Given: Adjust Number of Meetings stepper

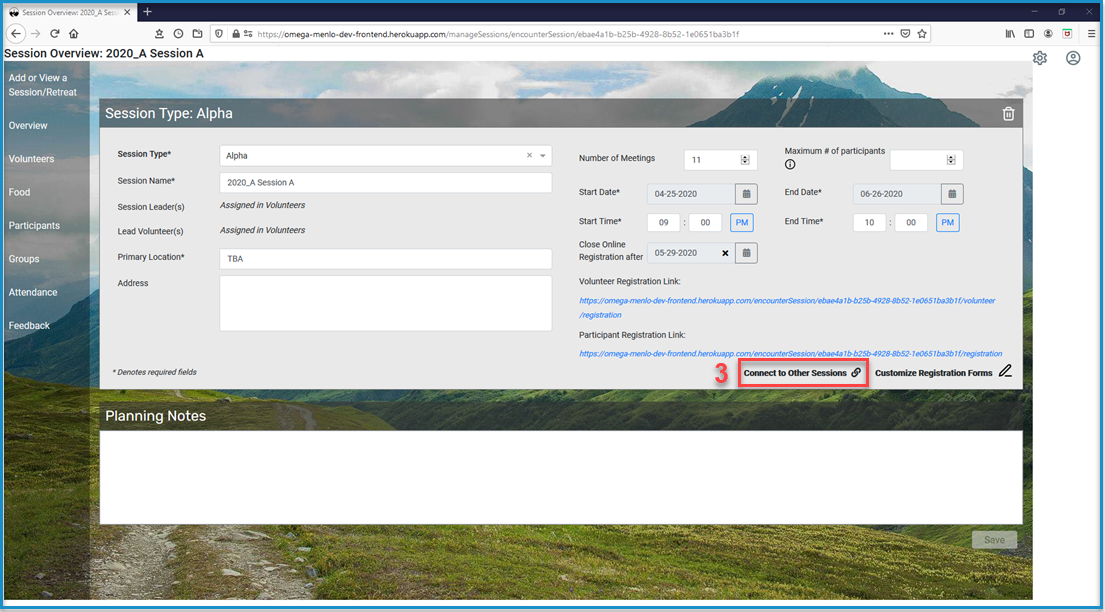Looking at the screenshot, I should (x=745, y=160).
